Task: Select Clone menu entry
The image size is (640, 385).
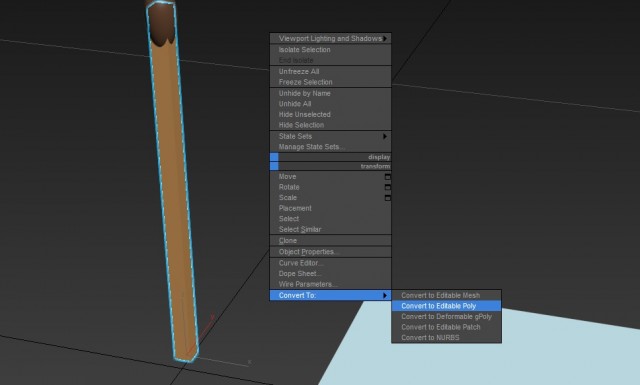Action: coord(330,240)
